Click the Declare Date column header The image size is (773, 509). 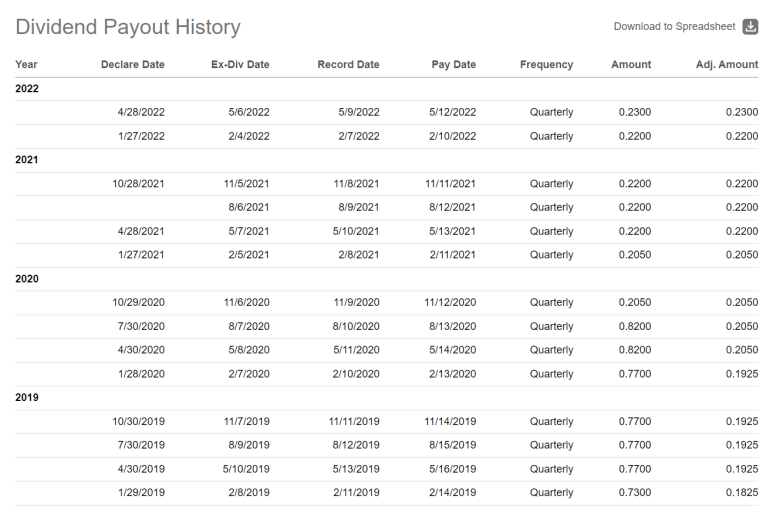pos(133,65)
